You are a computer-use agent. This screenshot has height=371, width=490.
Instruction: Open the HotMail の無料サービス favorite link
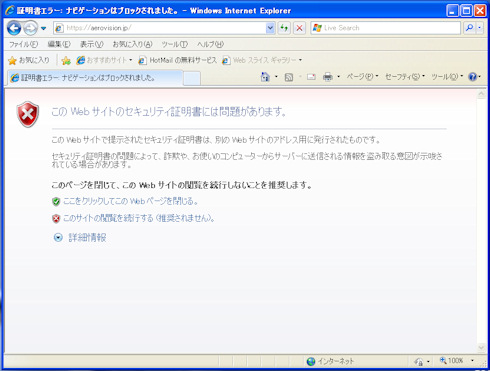pyautogui.click(x=177, y=60)
